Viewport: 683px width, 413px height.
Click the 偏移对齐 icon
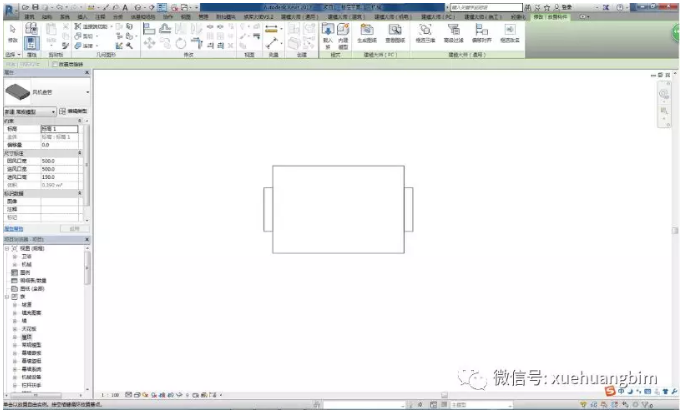tap(481, 30)
